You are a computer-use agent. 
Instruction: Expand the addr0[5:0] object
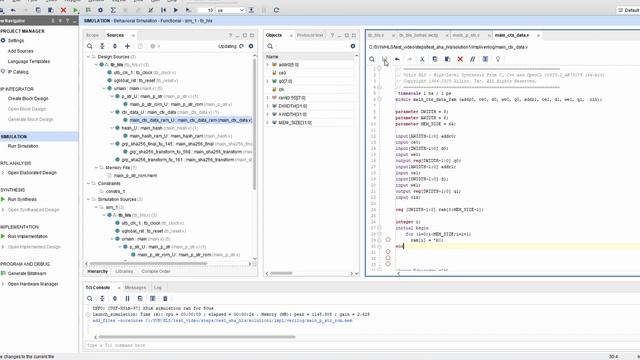[x=268, y=64]
